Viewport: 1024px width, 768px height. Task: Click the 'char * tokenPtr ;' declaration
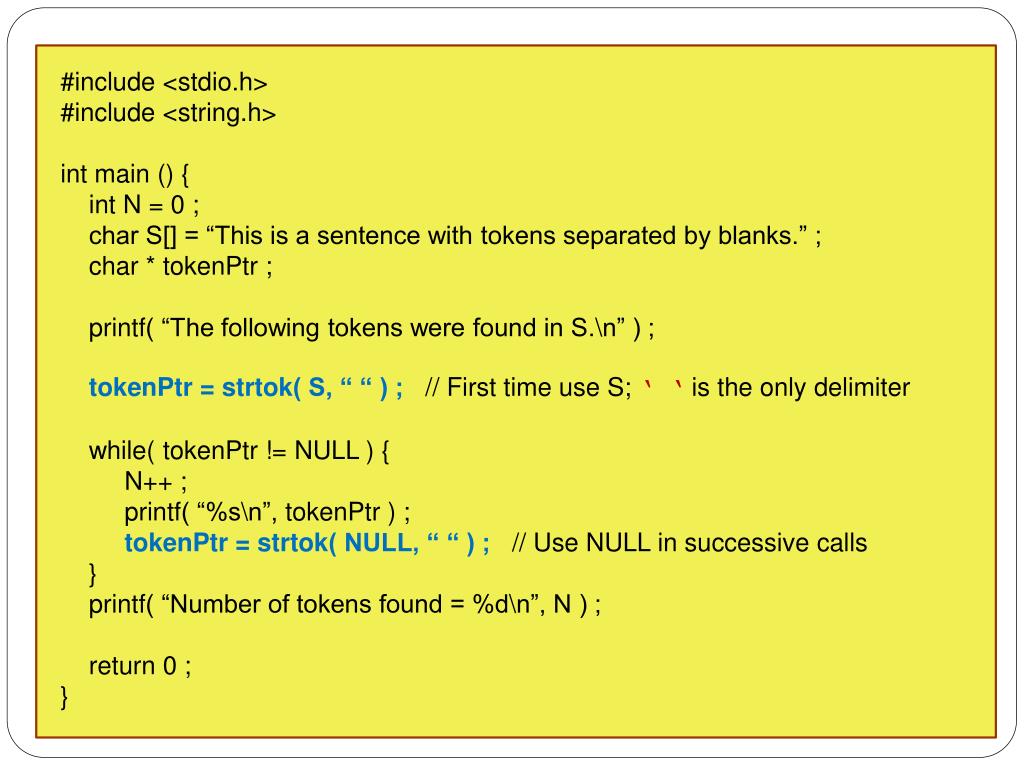[181, 266]
